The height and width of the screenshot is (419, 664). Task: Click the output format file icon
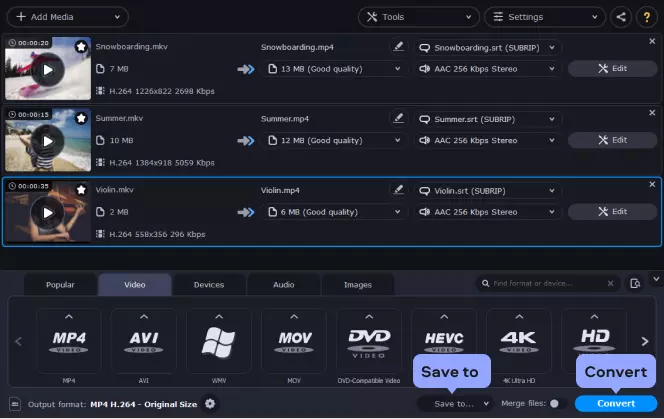(15, 404)
